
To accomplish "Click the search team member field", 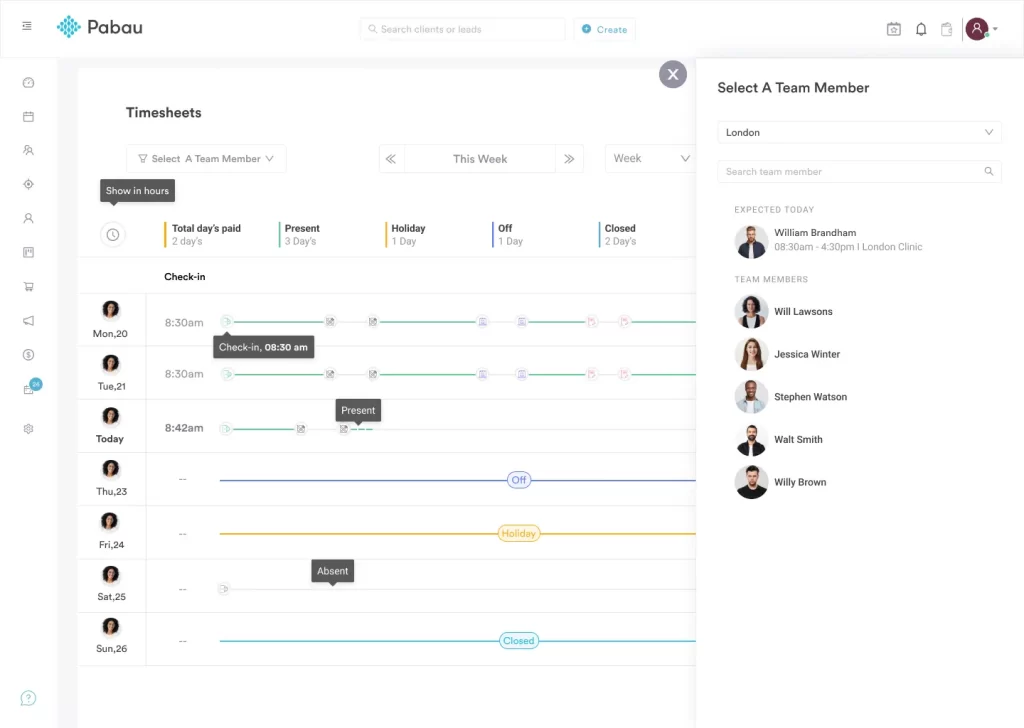I will tap(859, 171).
